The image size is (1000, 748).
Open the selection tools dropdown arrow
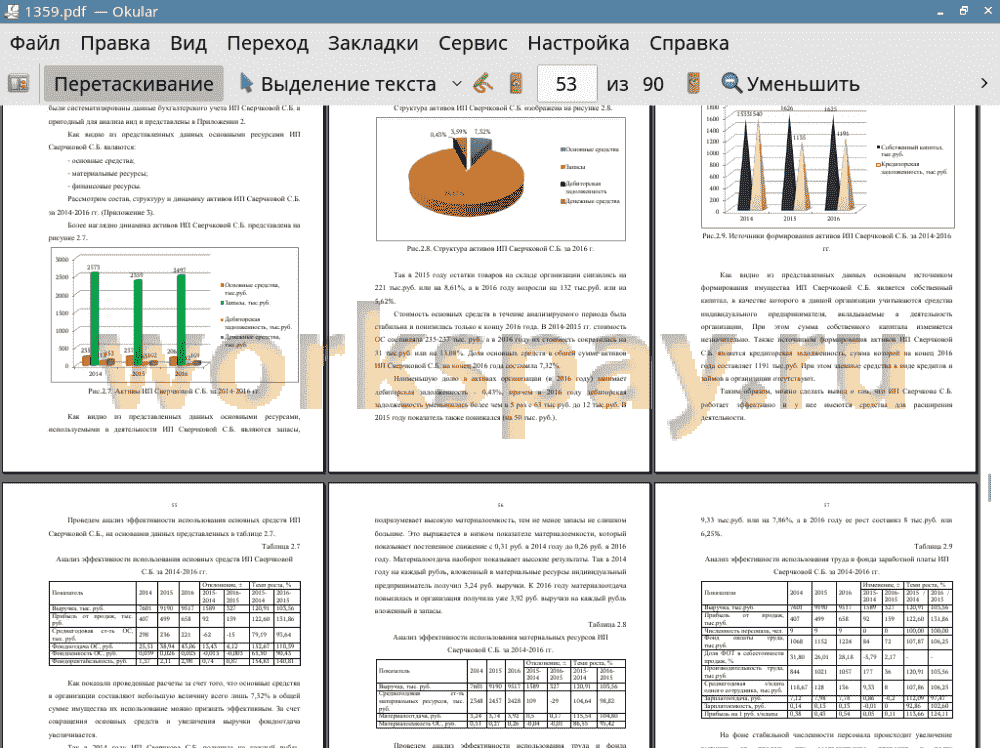[457, 84]
